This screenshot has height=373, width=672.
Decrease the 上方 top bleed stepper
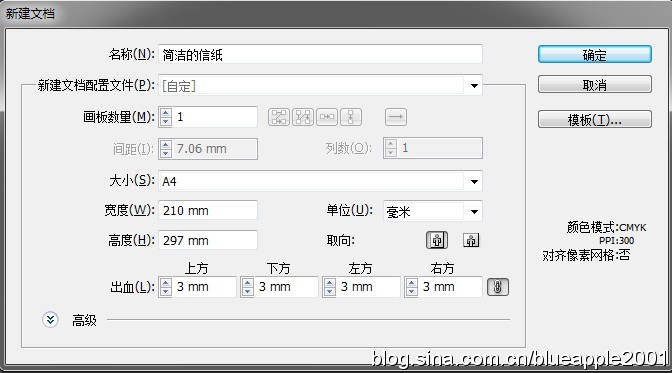pos(165,292)
